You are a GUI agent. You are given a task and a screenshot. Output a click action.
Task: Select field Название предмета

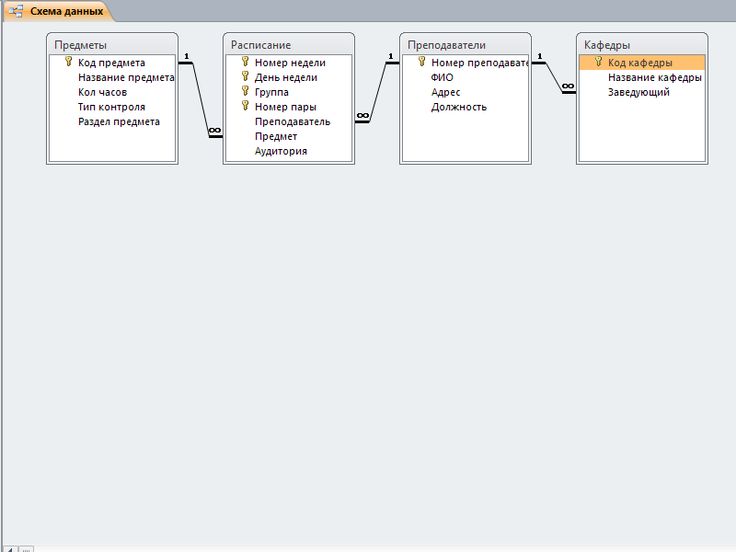click(x=112, y=77)
